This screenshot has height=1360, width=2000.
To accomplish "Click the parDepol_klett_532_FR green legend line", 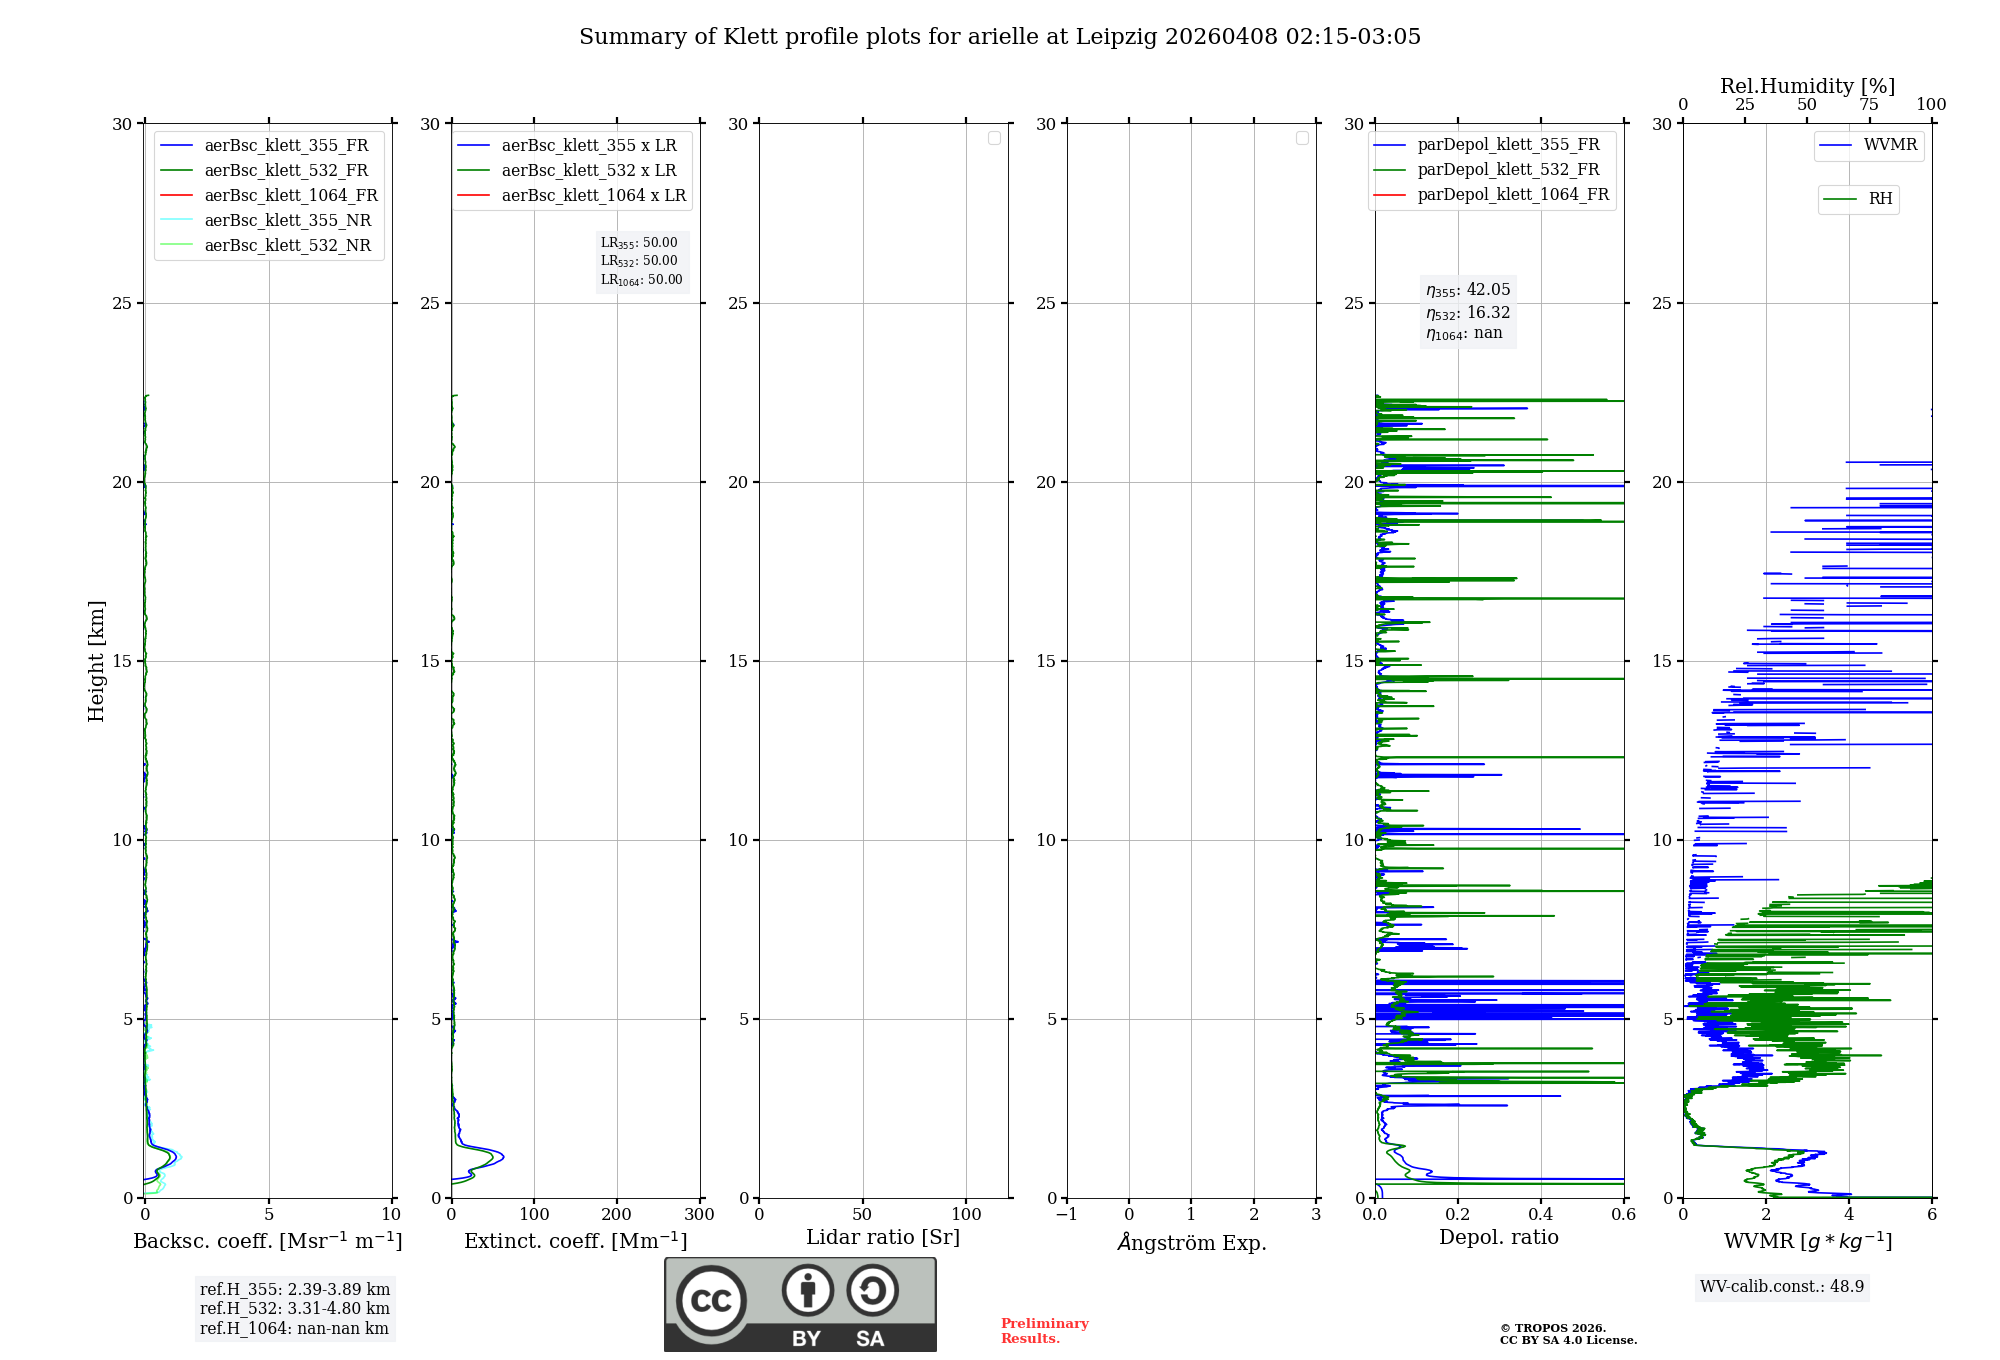I will coord(1389,170).
